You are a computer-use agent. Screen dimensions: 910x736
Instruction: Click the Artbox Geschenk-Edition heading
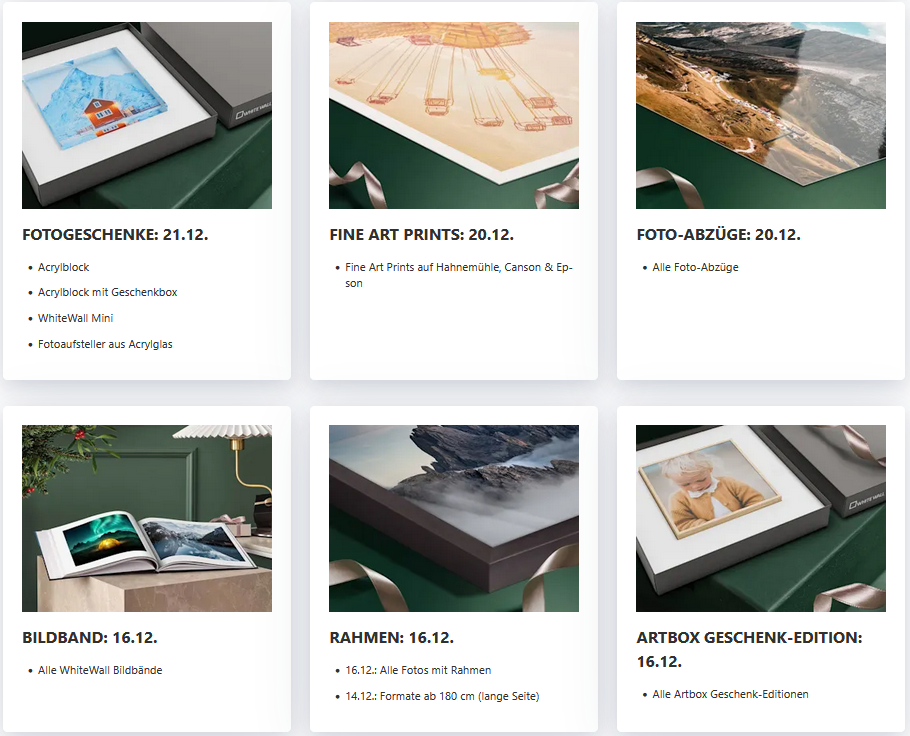(749, 649)
